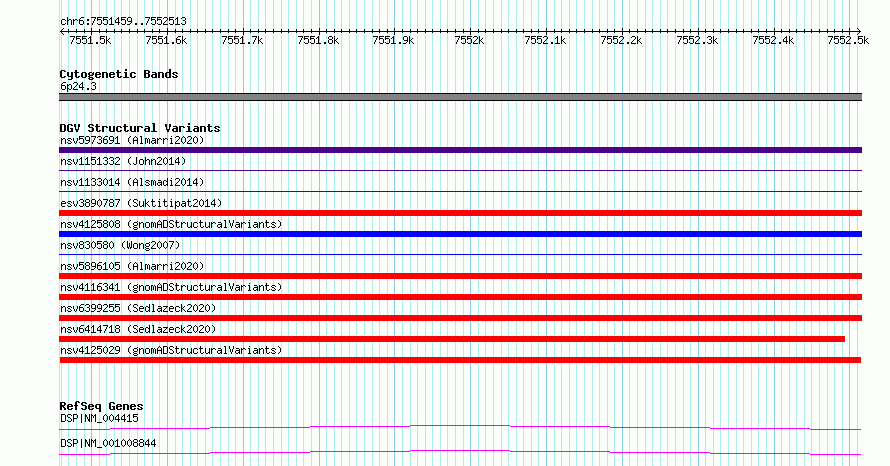
Task: Click ruler tick label 7551.6k
Action: [166, 40]
